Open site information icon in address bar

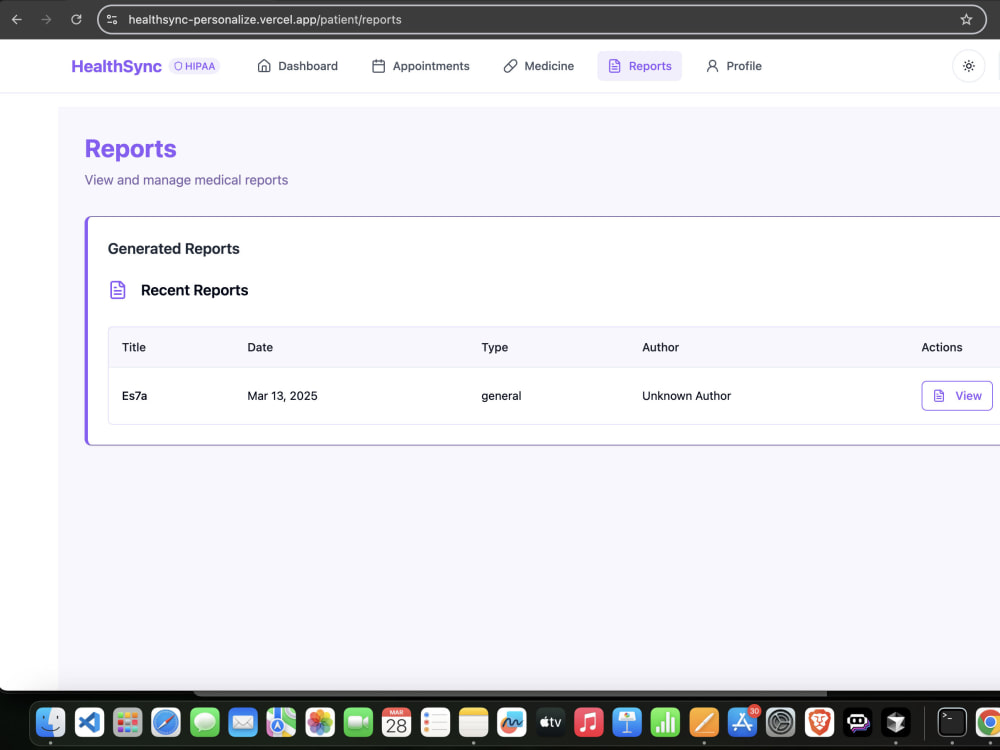[112, 20]
